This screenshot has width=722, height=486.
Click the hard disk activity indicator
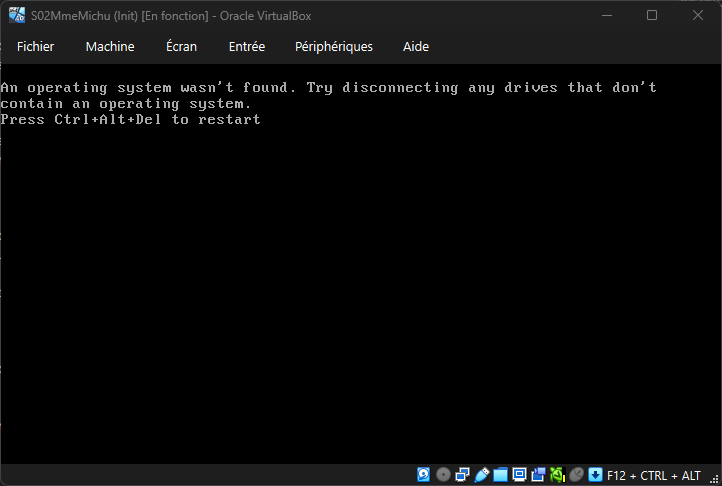[423, 474]
